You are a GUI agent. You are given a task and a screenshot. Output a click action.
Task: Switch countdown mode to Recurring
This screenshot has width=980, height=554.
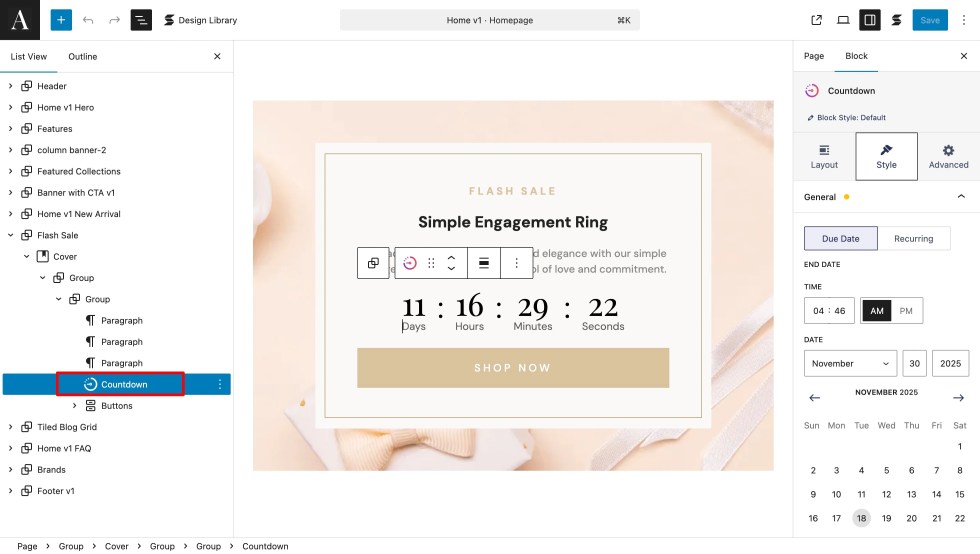(913, 238)
